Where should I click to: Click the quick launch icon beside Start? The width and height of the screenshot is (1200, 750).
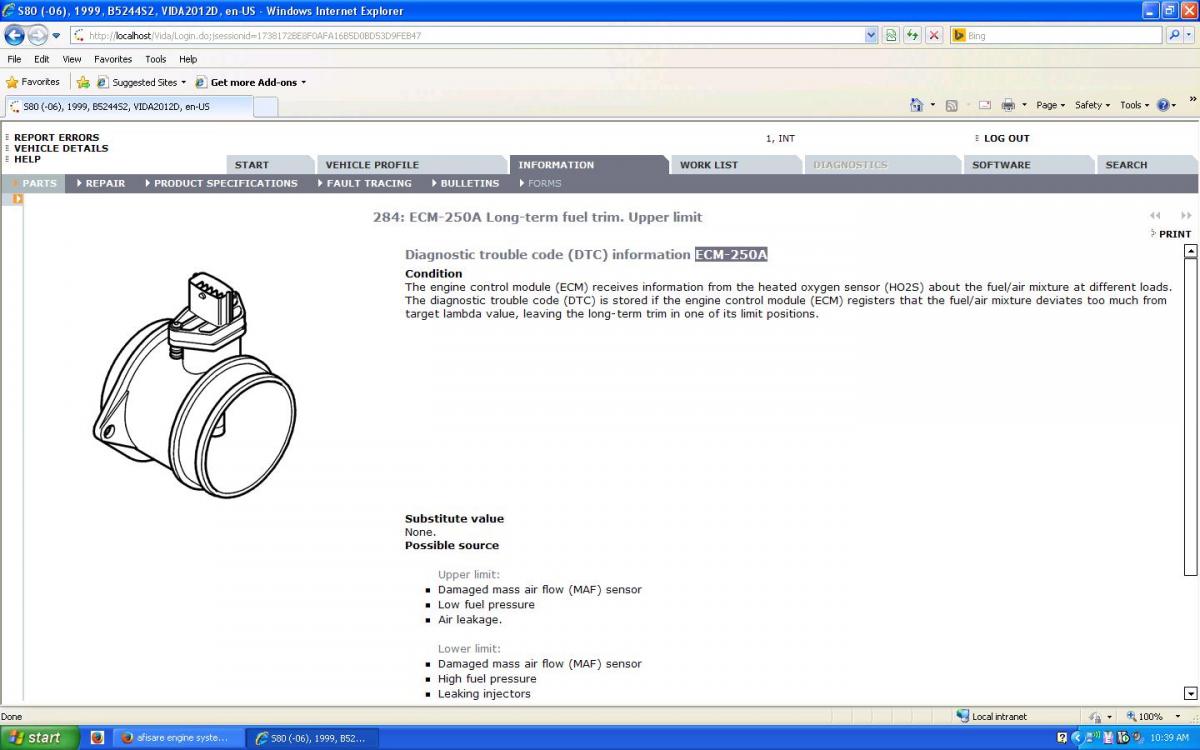click(97, 738)
